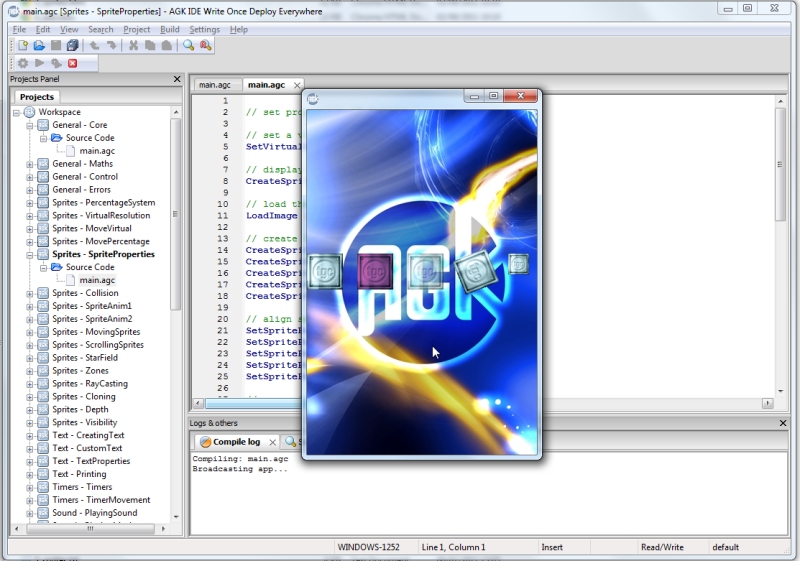Screen dimensions: 800x561
Task: Close the Compile log tab
Action: (273, 442)
